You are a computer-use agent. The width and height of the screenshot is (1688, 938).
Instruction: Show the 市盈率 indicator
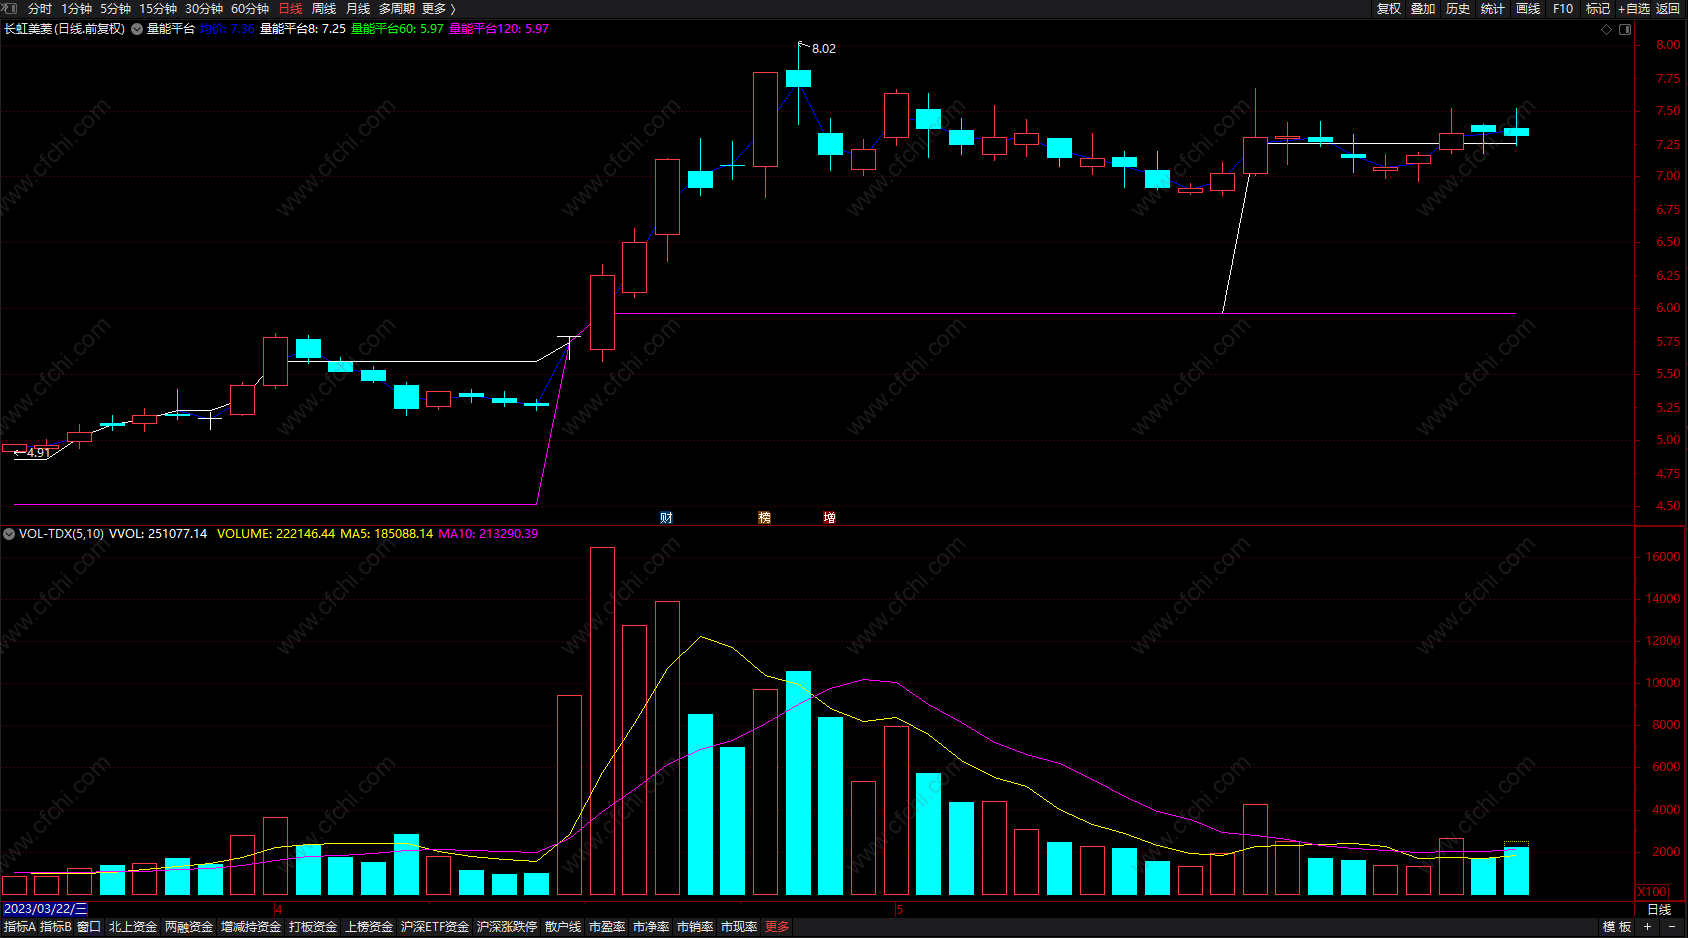tap(607, 927)
